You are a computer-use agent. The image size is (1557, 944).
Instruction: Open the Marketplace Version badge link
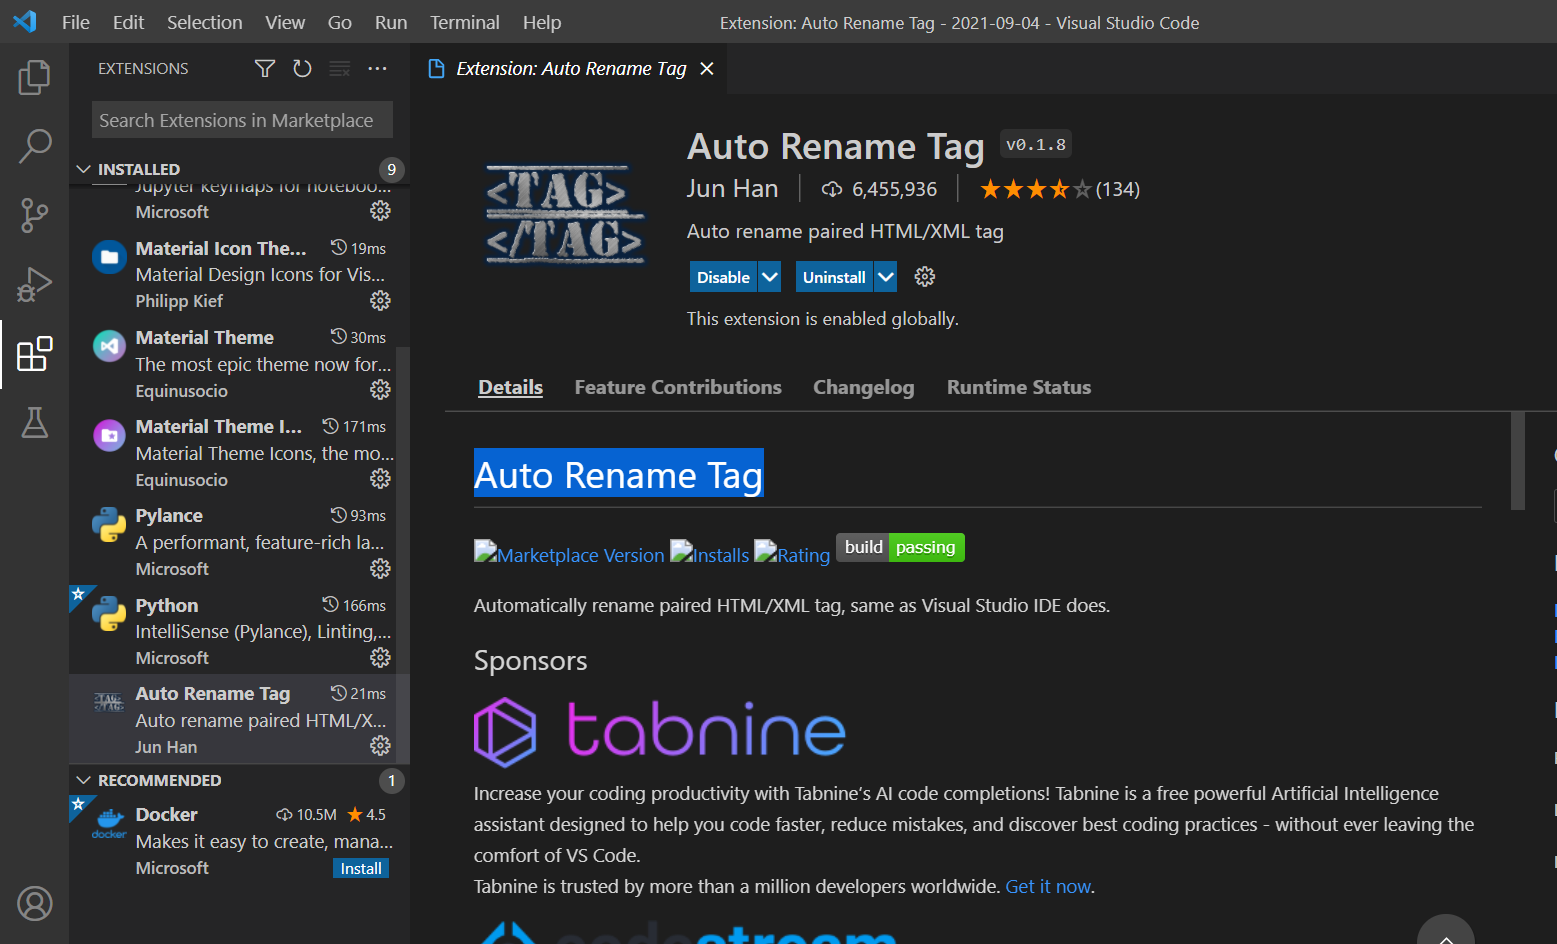coord(569,553)
